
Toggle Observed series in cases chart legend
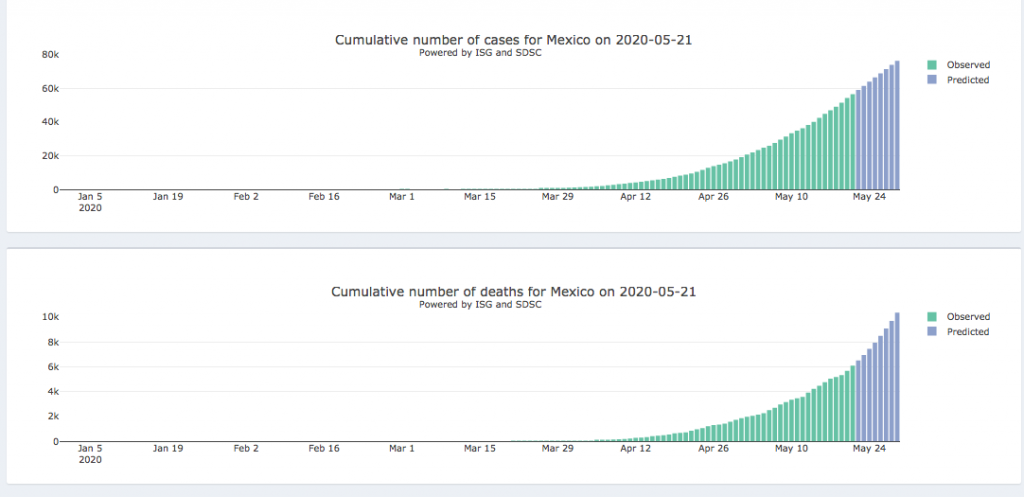pos(967,65)
